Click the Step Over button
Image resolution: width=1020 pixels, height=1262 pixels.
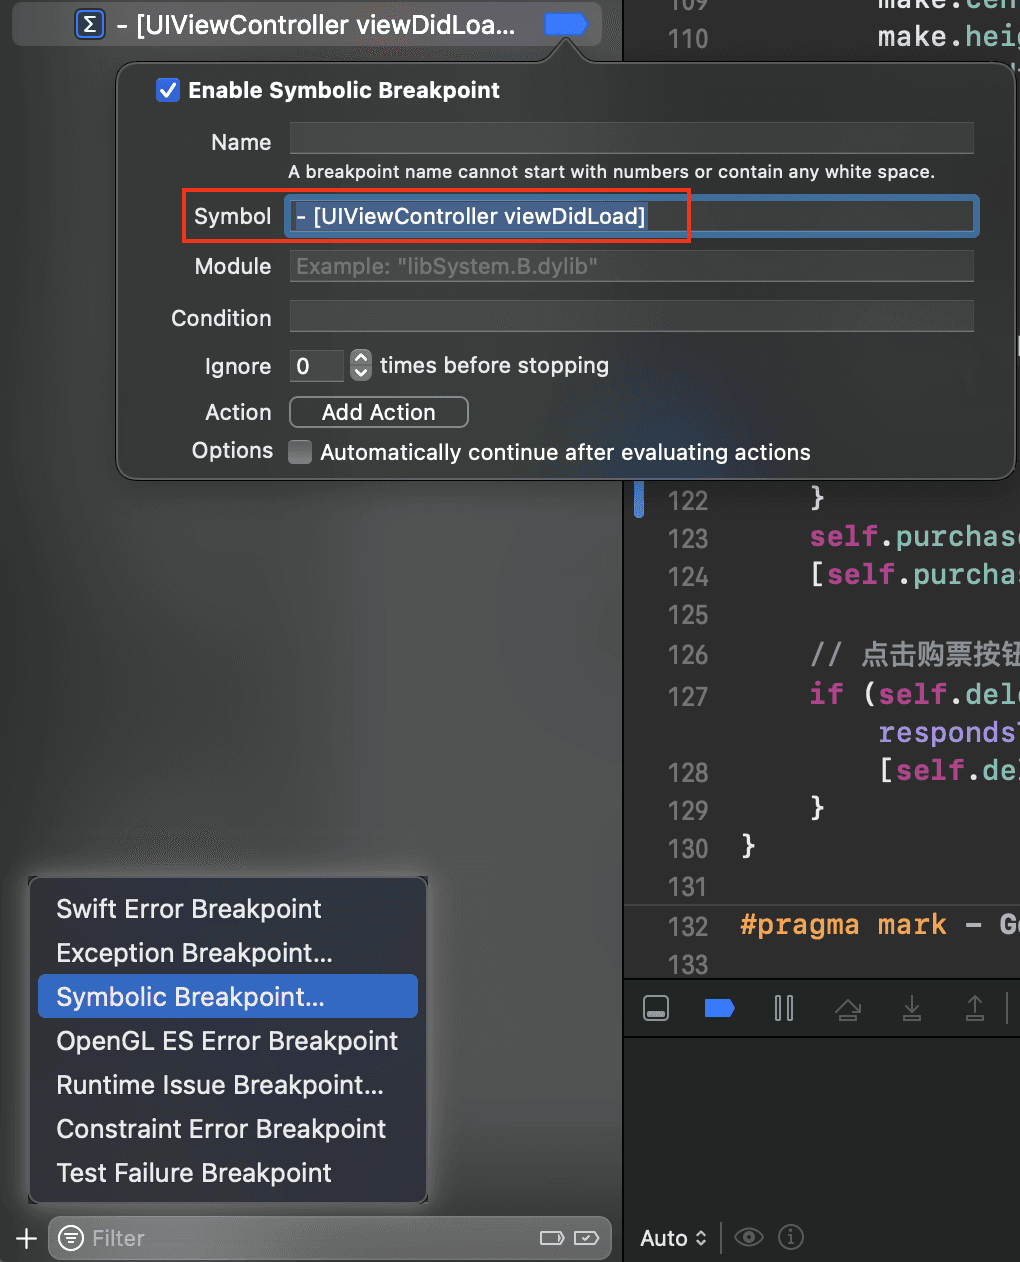click(x=848, y=1009)
